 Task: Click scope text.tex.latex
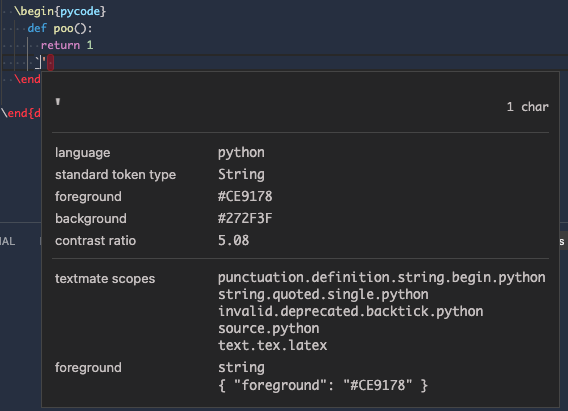click(x=272, y=345)
